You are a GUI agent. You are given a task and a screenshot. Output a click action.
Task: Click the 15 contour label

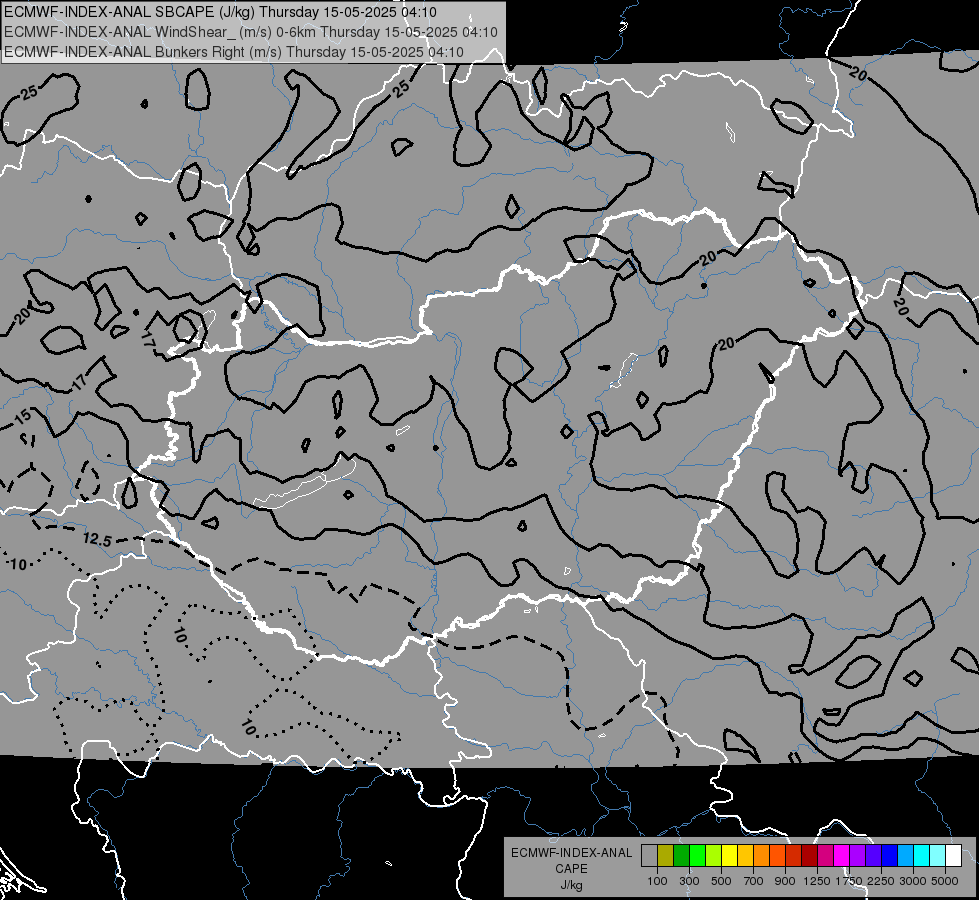pos(22,417)
